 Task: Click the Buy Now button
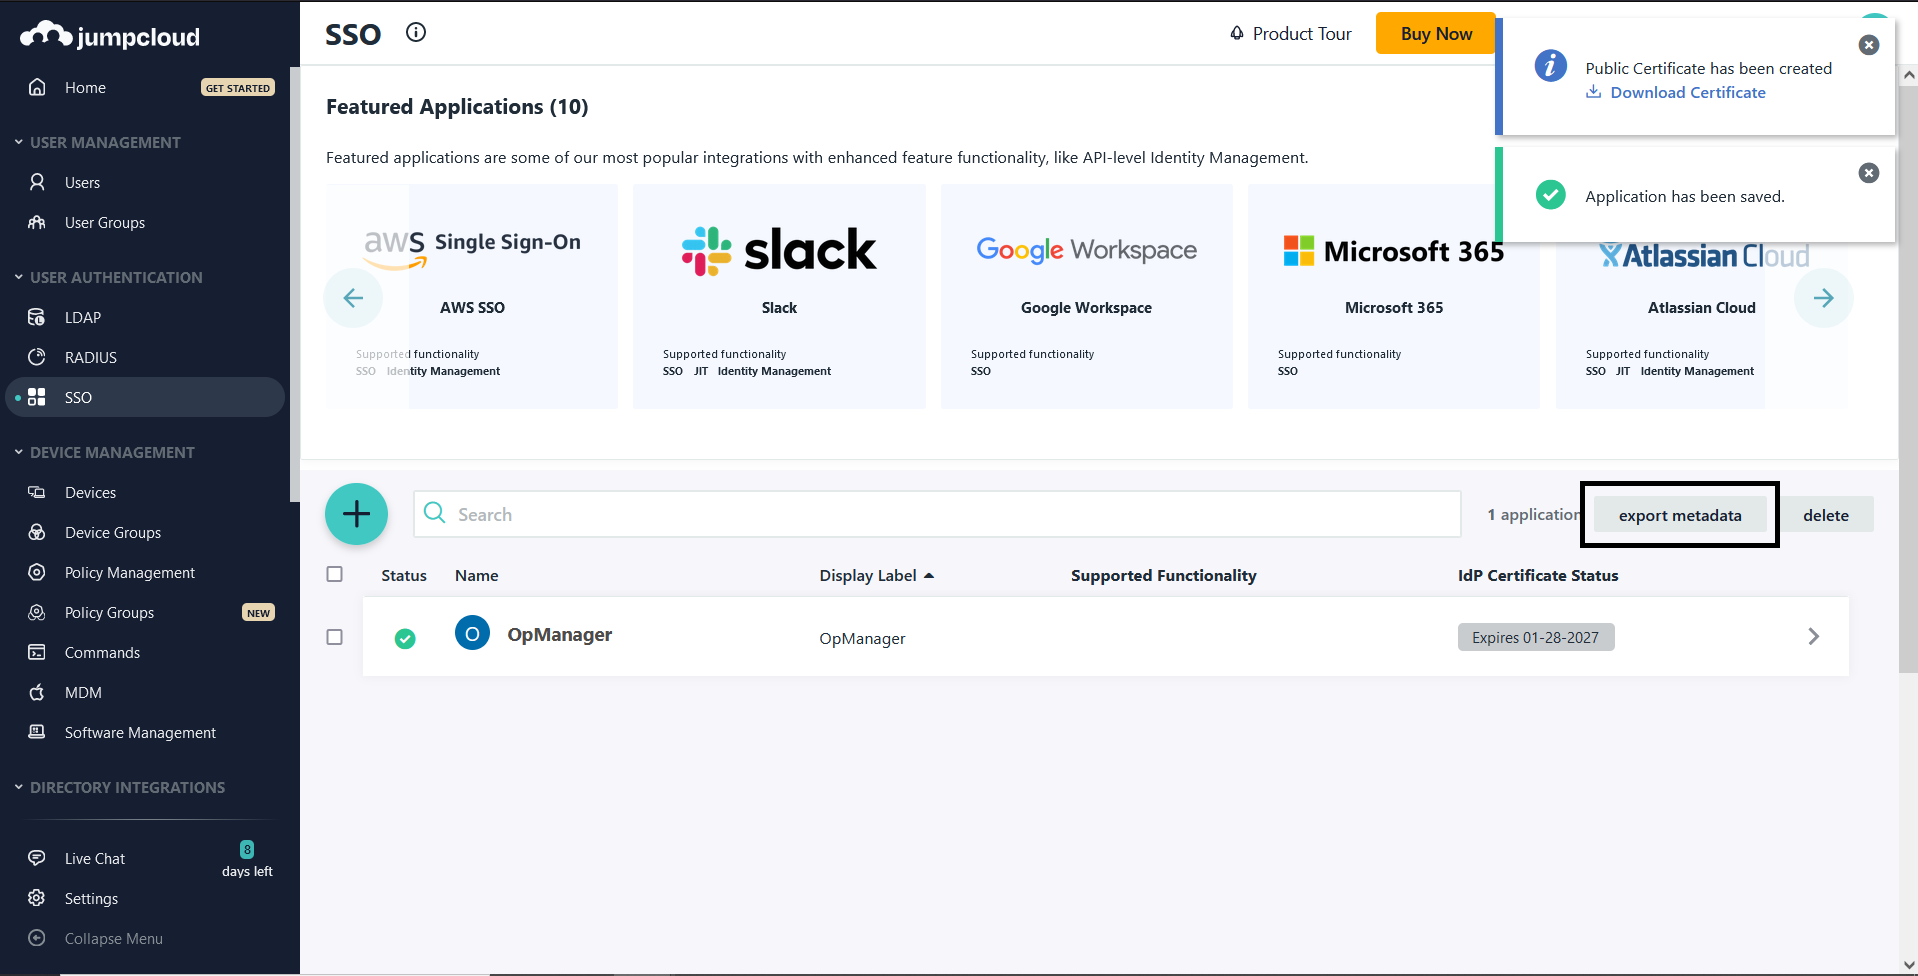1435,33
